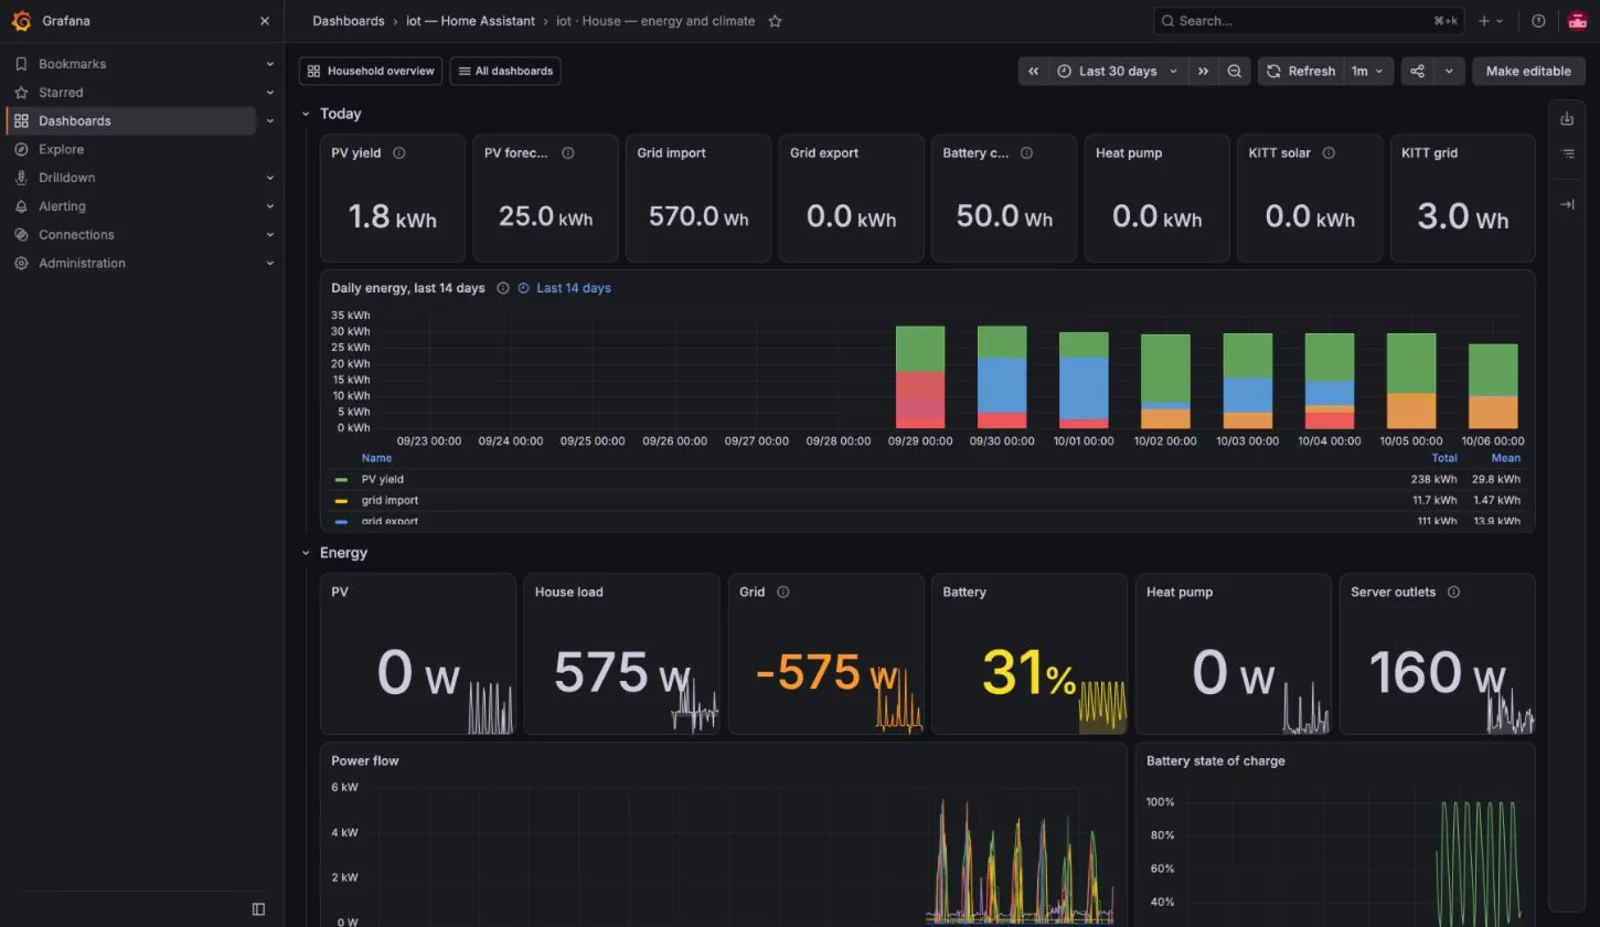Image resolution: width=1600 pixels, height=927 pixels.
Task: Expand the Bookmarks section chevron
Action: (270, 64)
